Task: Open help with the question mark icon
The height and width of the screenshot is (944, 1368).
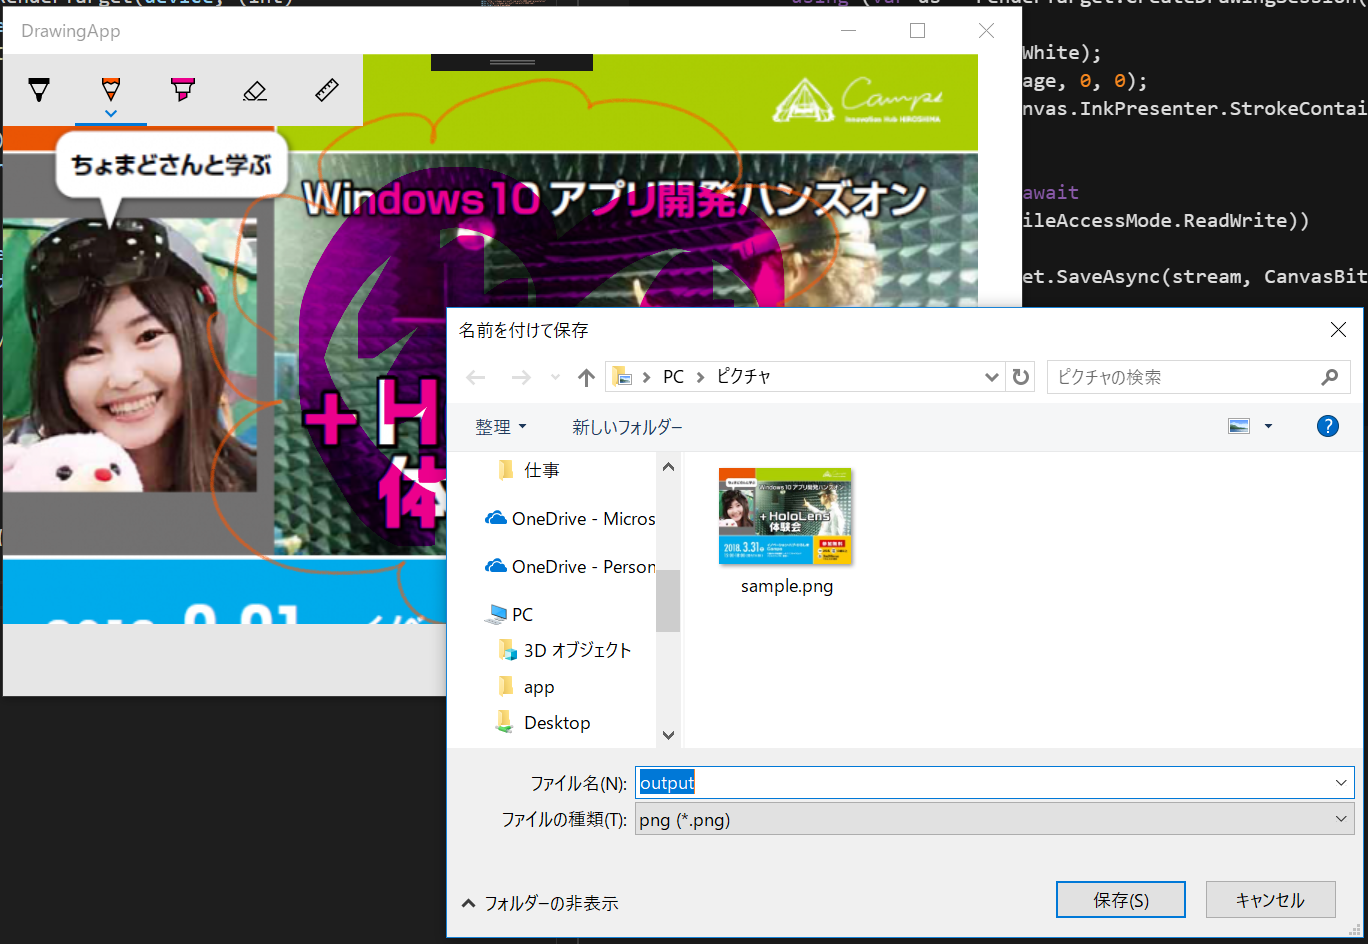Action: pos(1328,426)
